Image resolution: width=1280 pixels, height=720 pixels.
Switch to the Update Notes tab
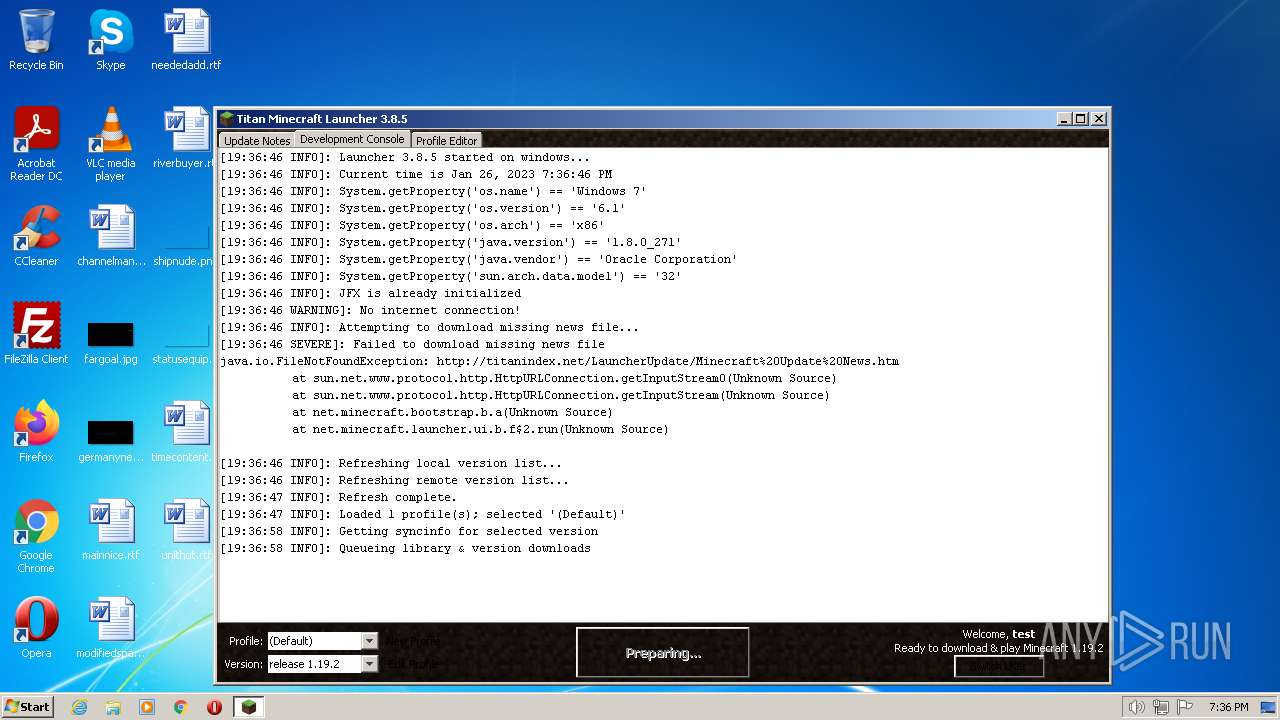tap(256, 140)
